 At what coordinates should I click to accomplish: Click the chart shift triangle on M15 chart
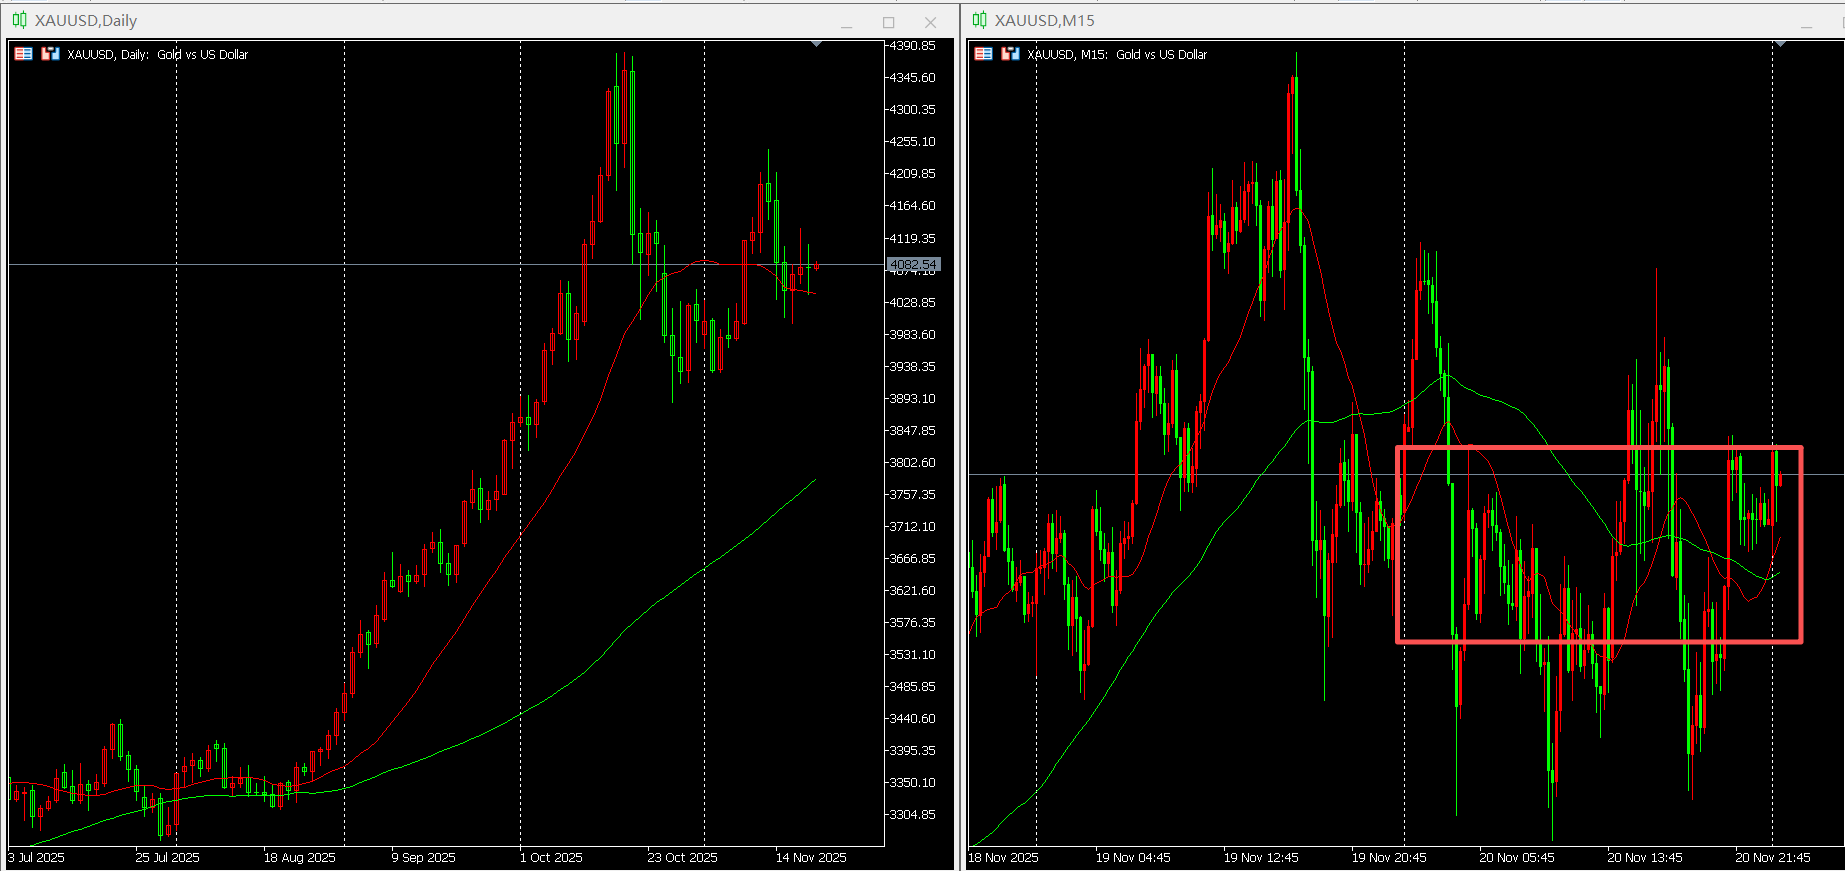(x=1780, y=44)
